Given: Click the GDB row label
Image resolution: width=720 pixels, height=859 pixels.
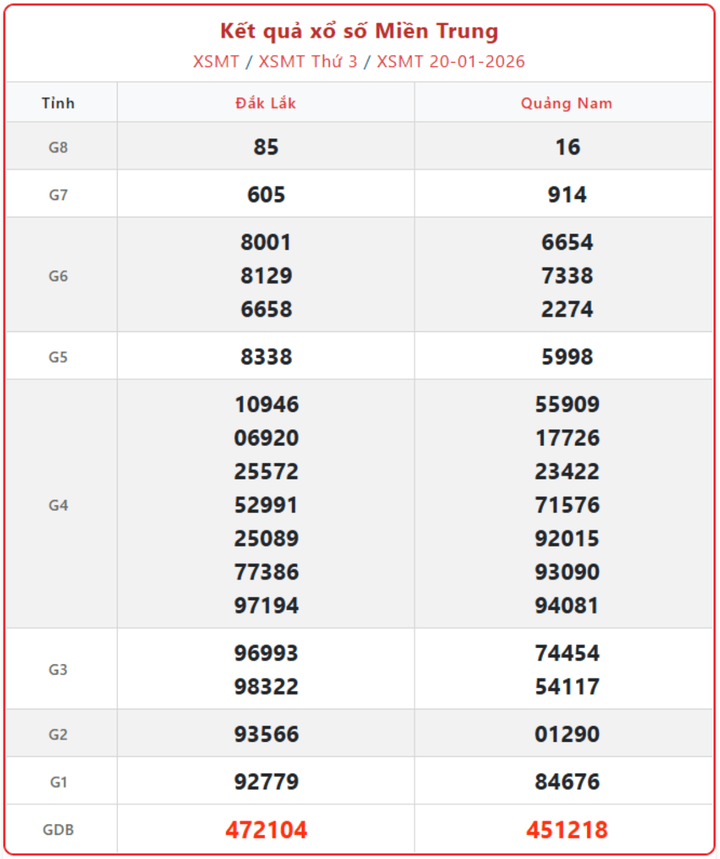Looking at the screenshot, I should point(58,830).
